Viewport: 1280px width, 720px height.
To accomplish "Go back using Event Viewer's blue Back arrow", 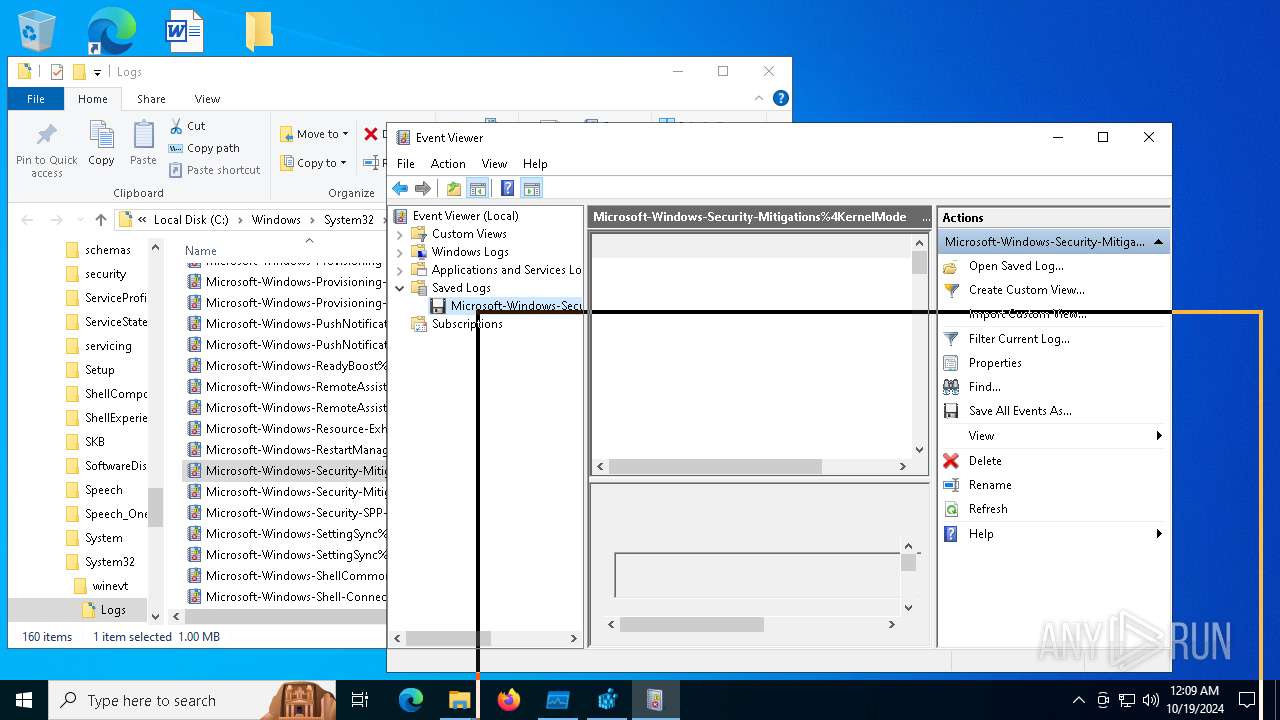I will 400,188.
